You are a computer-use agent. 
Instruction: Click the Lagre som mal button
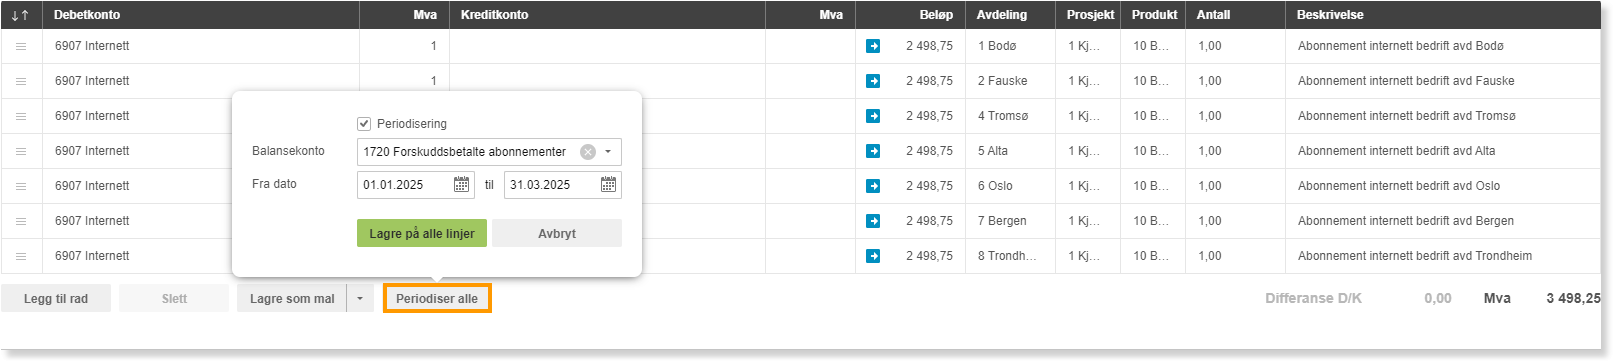coord(292,299)
